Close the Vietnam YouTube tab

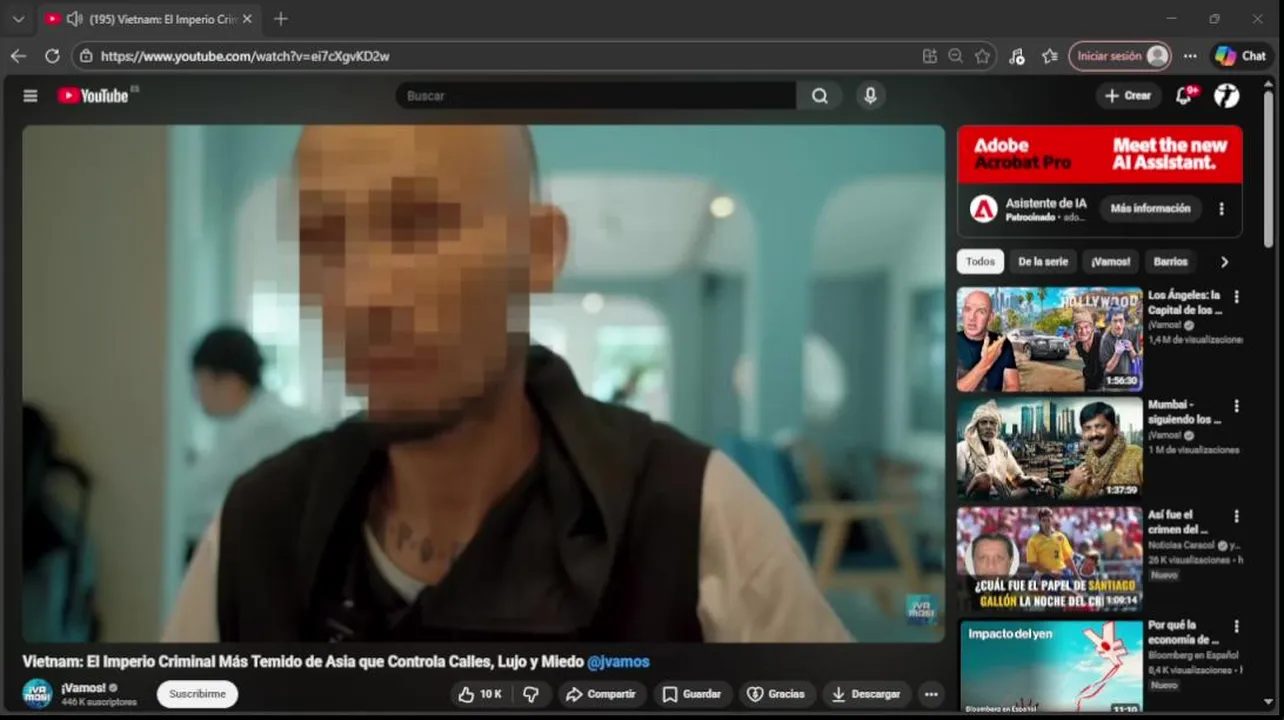point(247,19)
